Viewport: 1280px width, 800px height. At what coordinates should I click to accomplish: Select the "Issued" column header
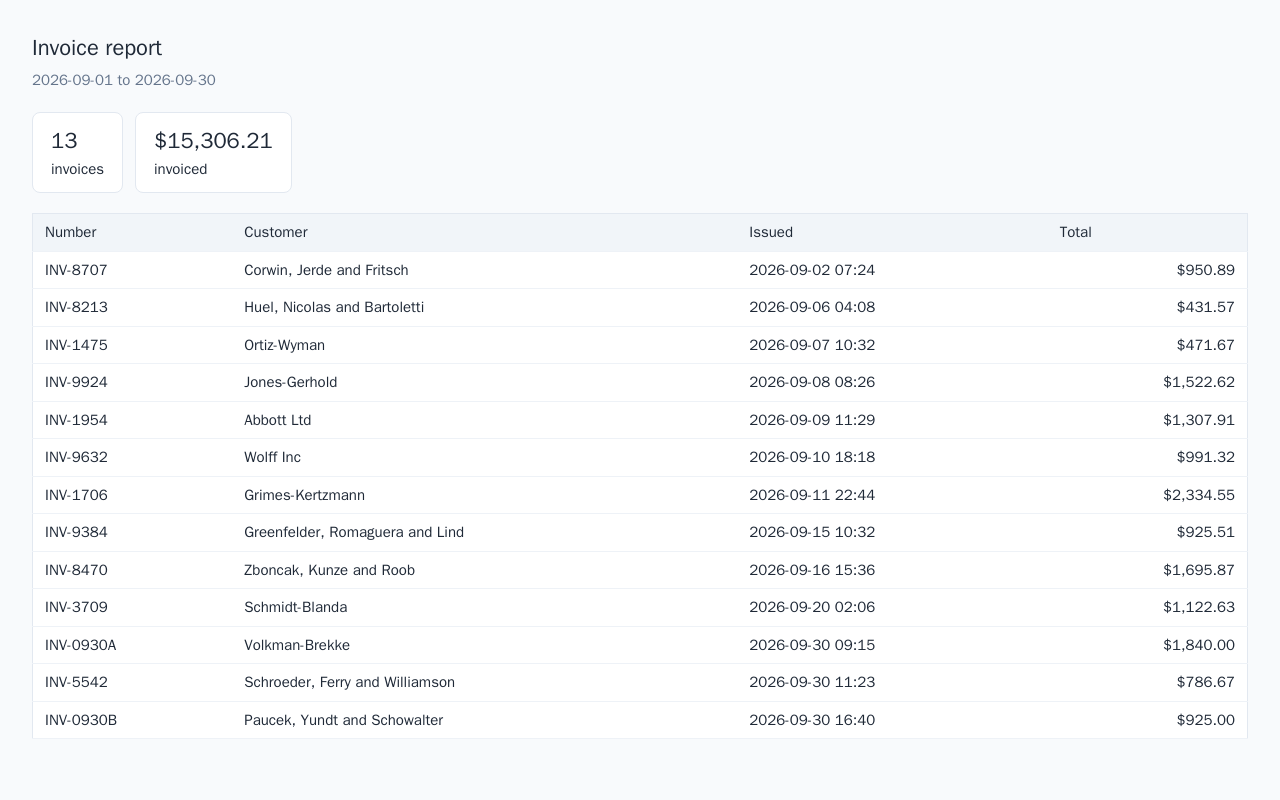(771, 232)
